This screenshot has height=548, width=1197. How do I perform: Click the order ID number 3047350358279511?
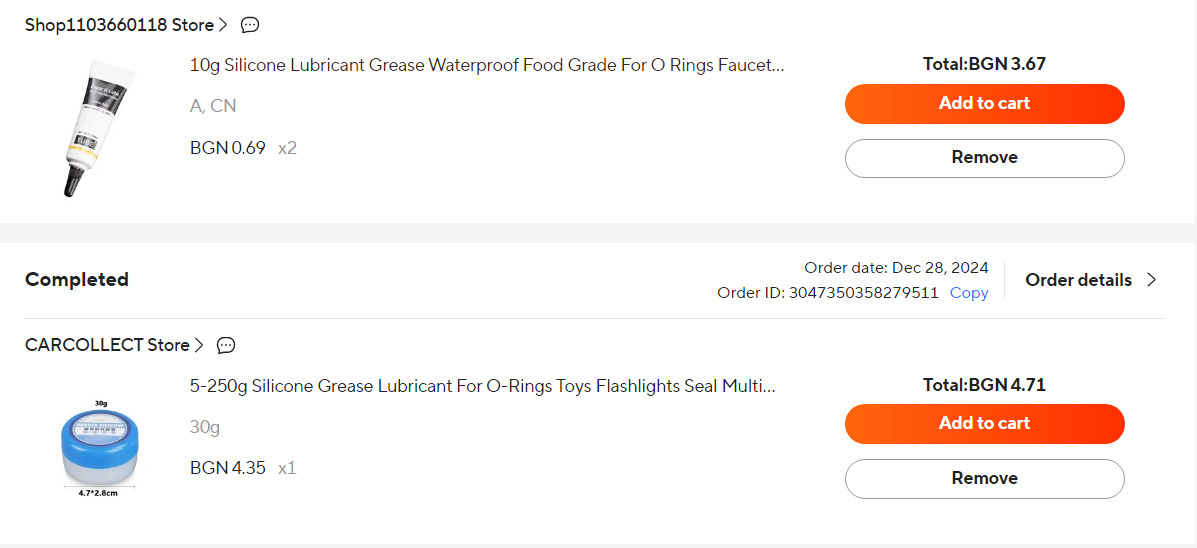point(864,293)
